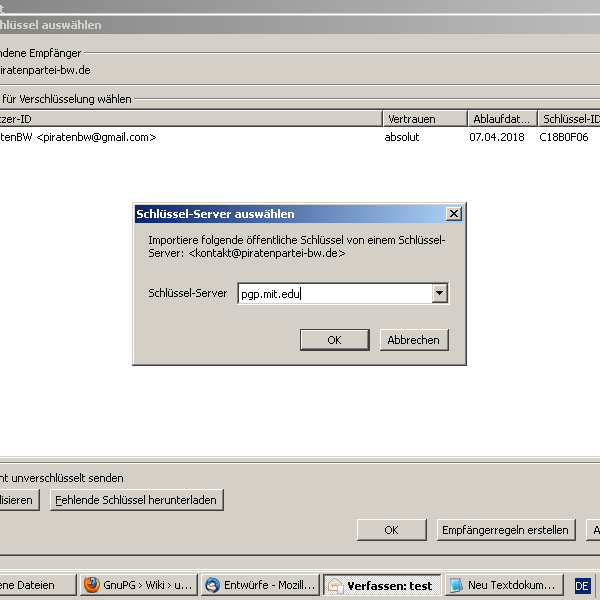Click compose mail icon for Verfassen: test
Screen dimensions: 600x600
pos(335,585)
